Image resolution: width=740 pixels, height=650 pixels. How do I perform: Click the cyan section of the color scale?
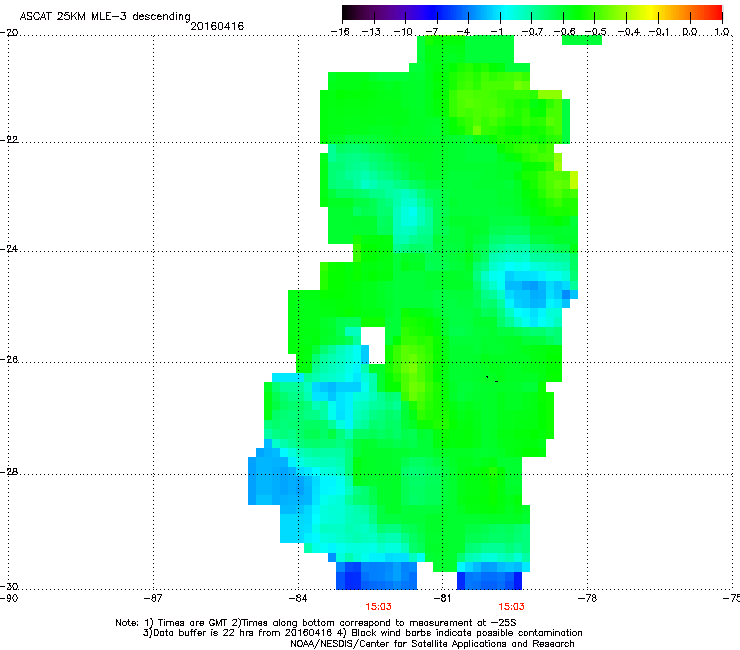[x=505, y=12]
